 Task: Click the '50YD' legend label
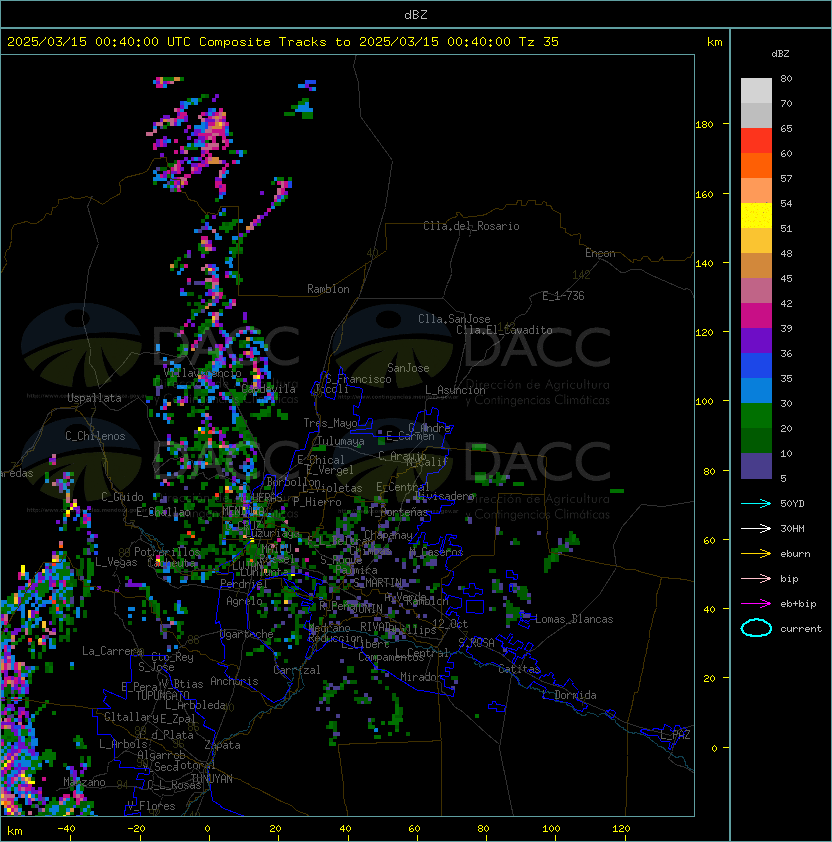[792, 503]
